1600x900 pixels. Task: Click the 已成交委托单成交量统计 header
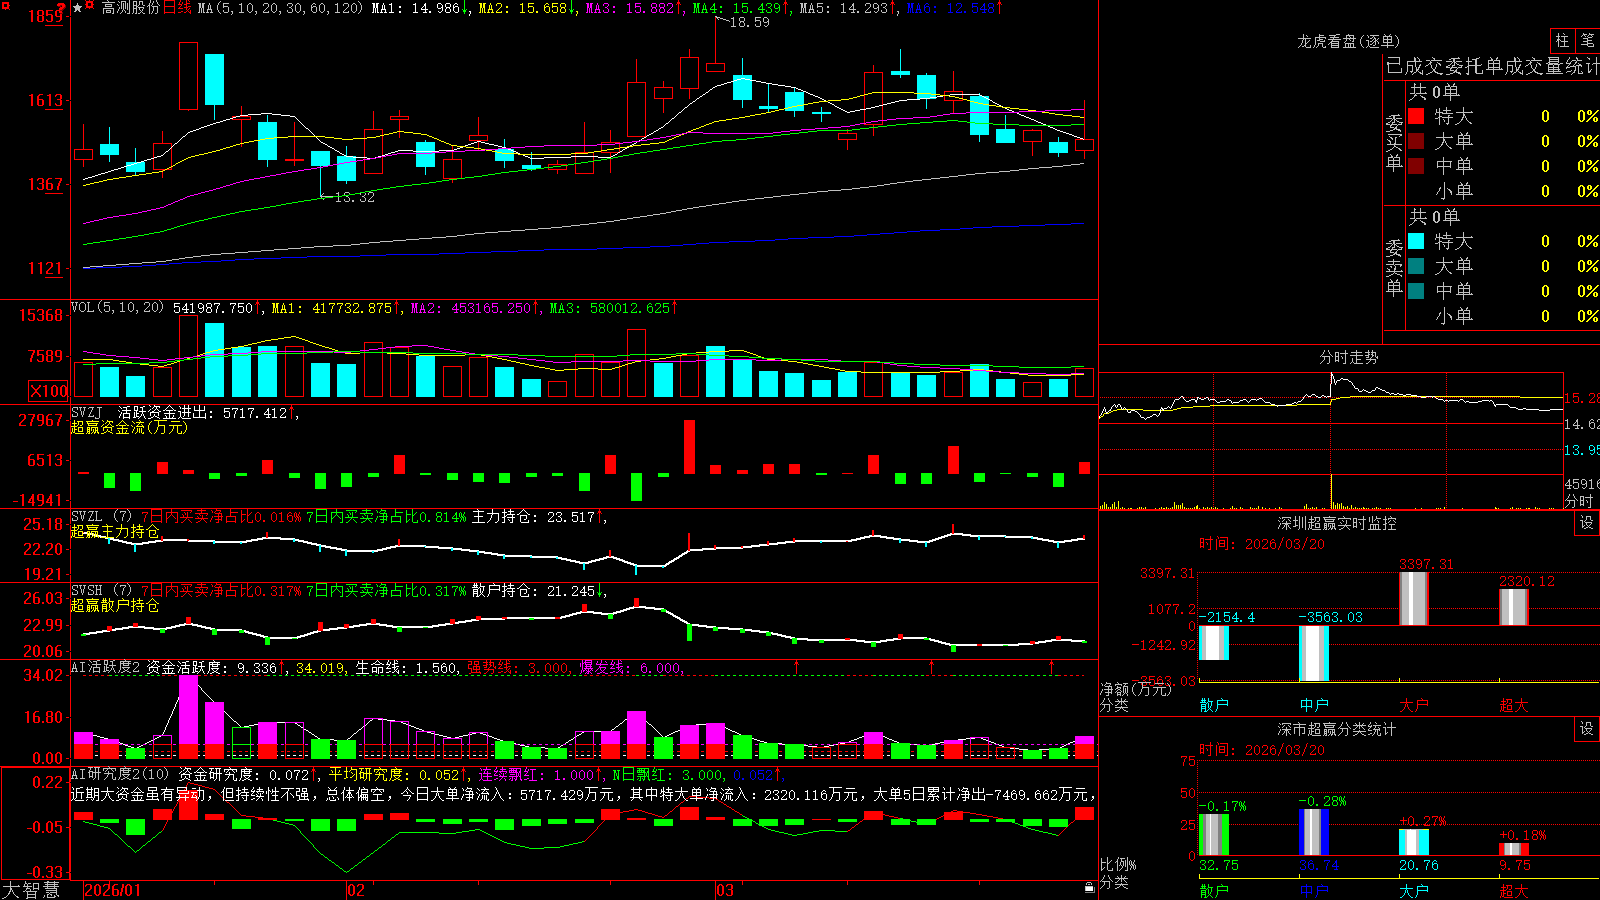click(1492, 66)
